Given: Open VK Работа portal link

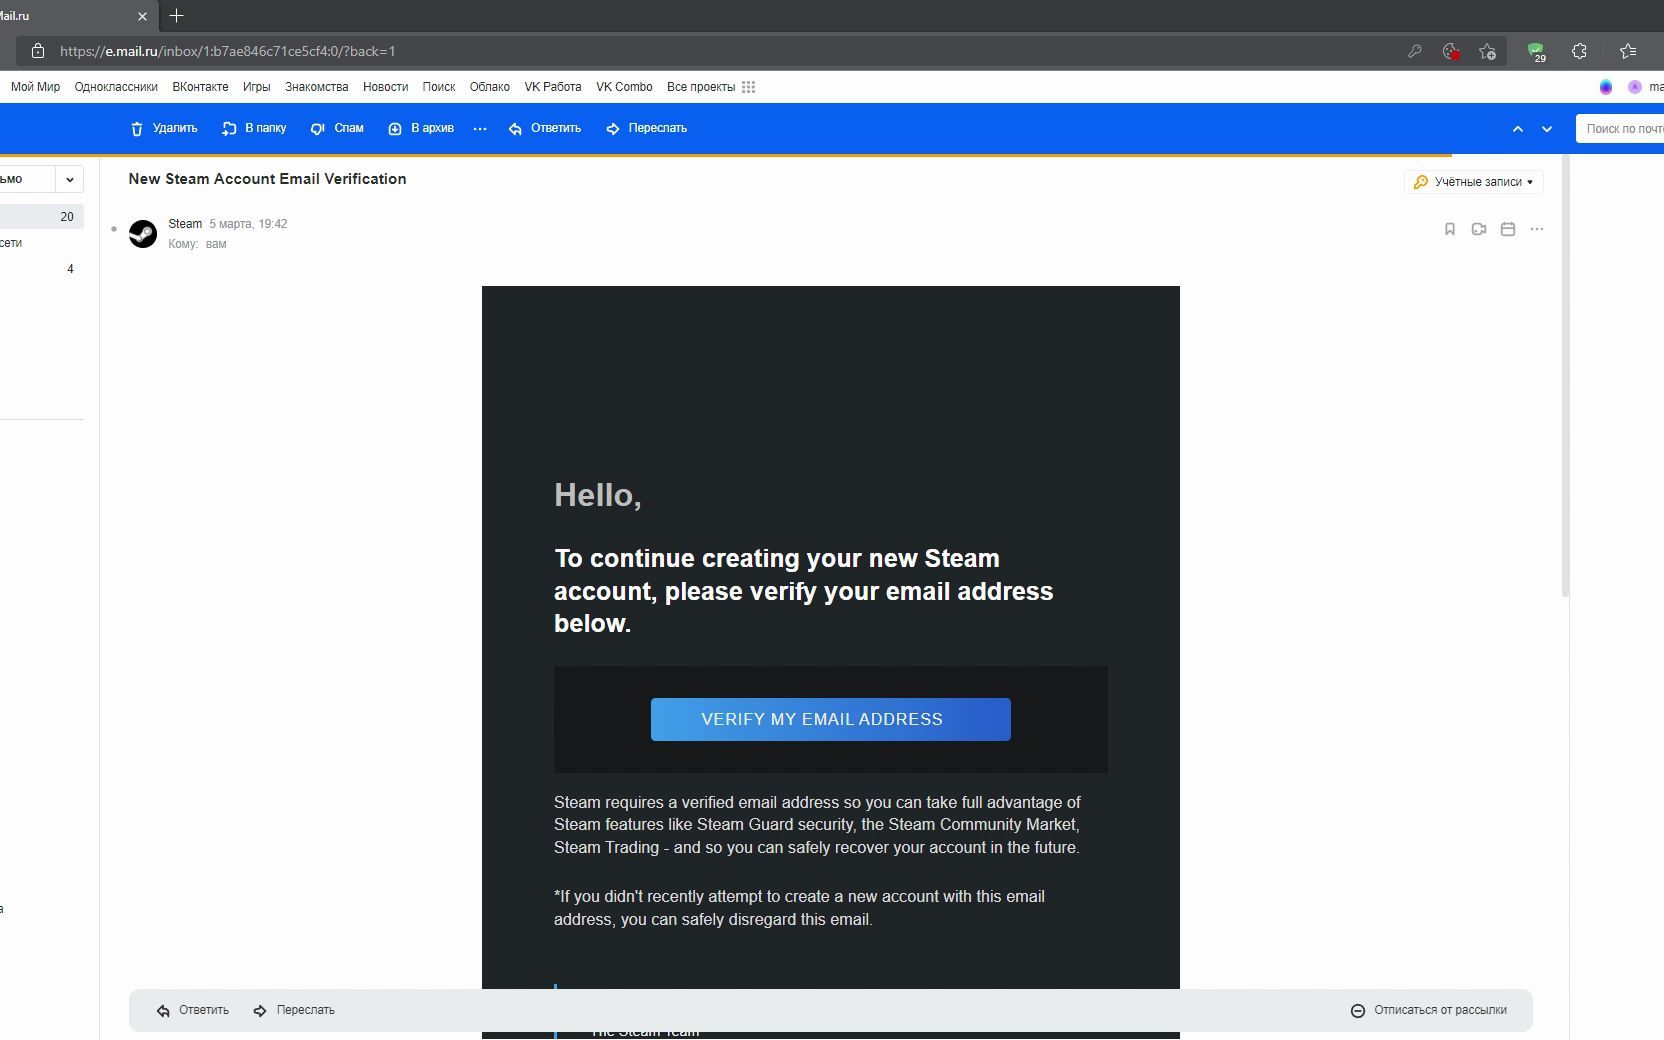Looking at the screenshot, I should coord(553,87).
